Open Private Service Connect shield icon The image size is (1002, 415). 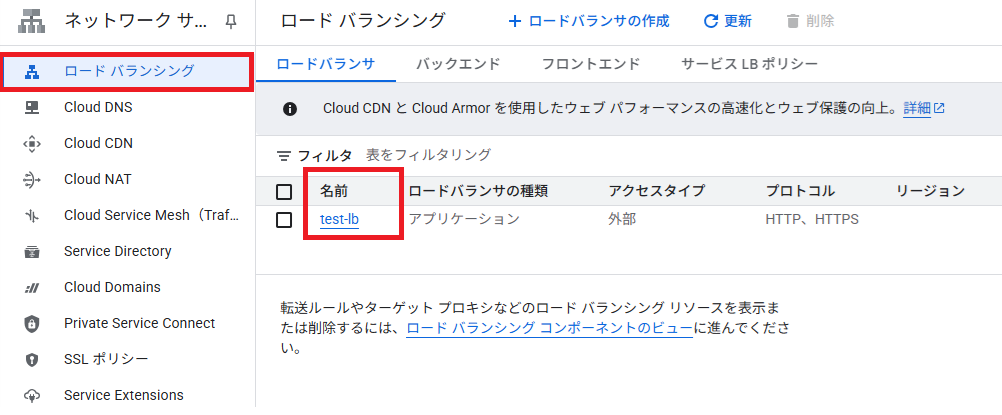click(x=31, y=324)
